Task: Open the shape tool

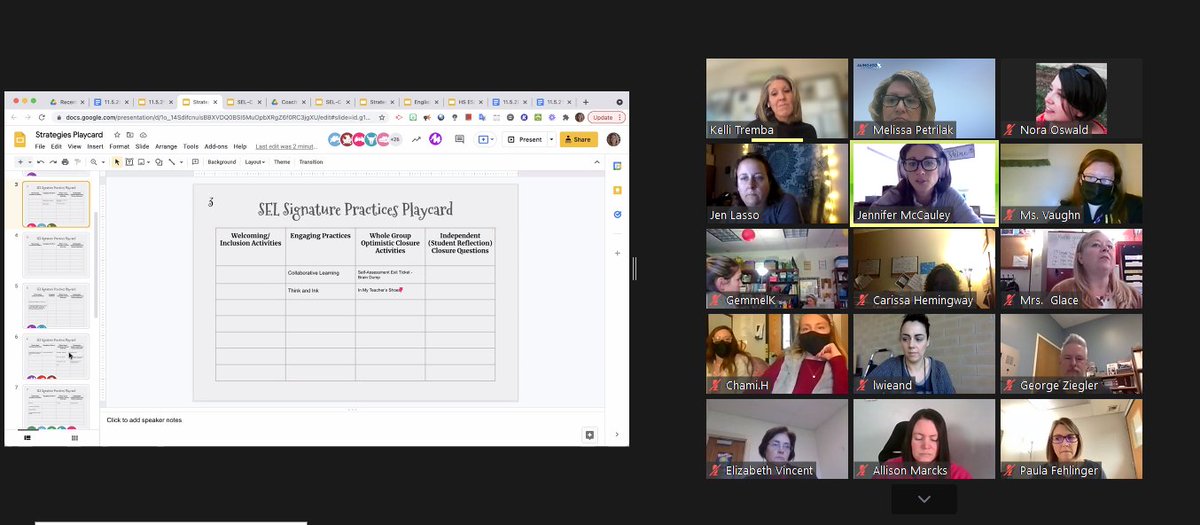Action: [159, 162]
